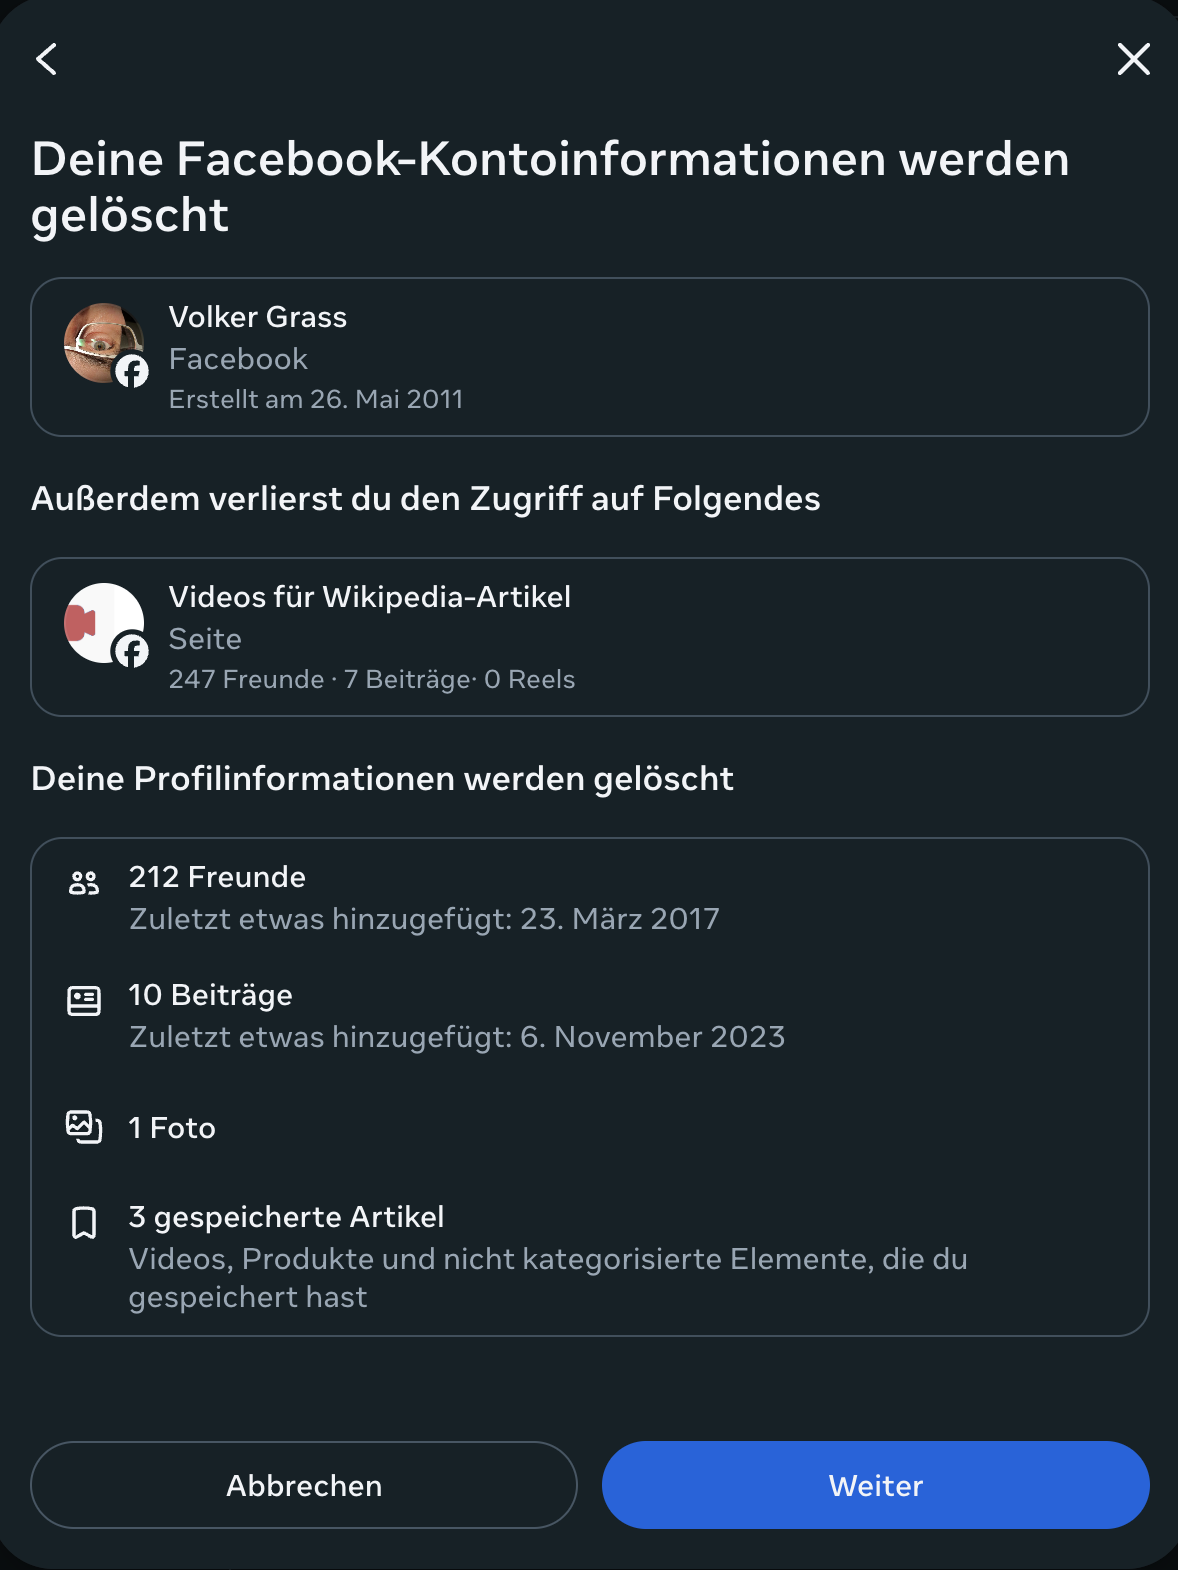Close the account deletion dialog
This screenshot has height=1570, width=1178.
coord(1133,59)
